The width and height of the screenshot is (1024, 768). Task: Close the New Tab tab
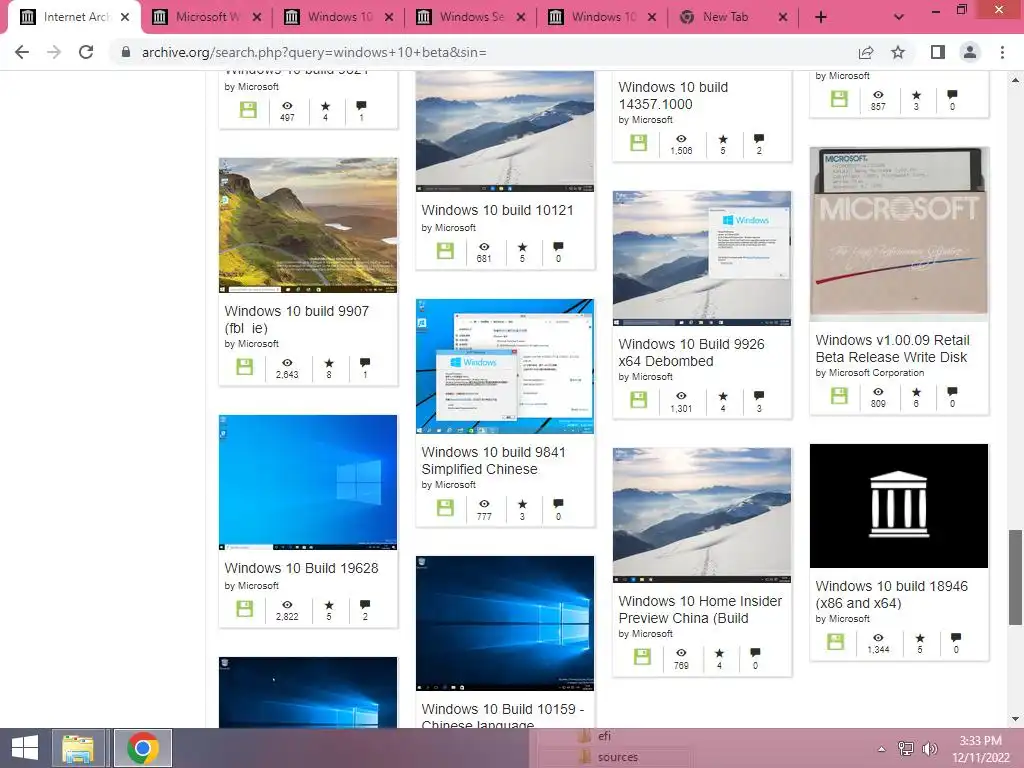783,17
